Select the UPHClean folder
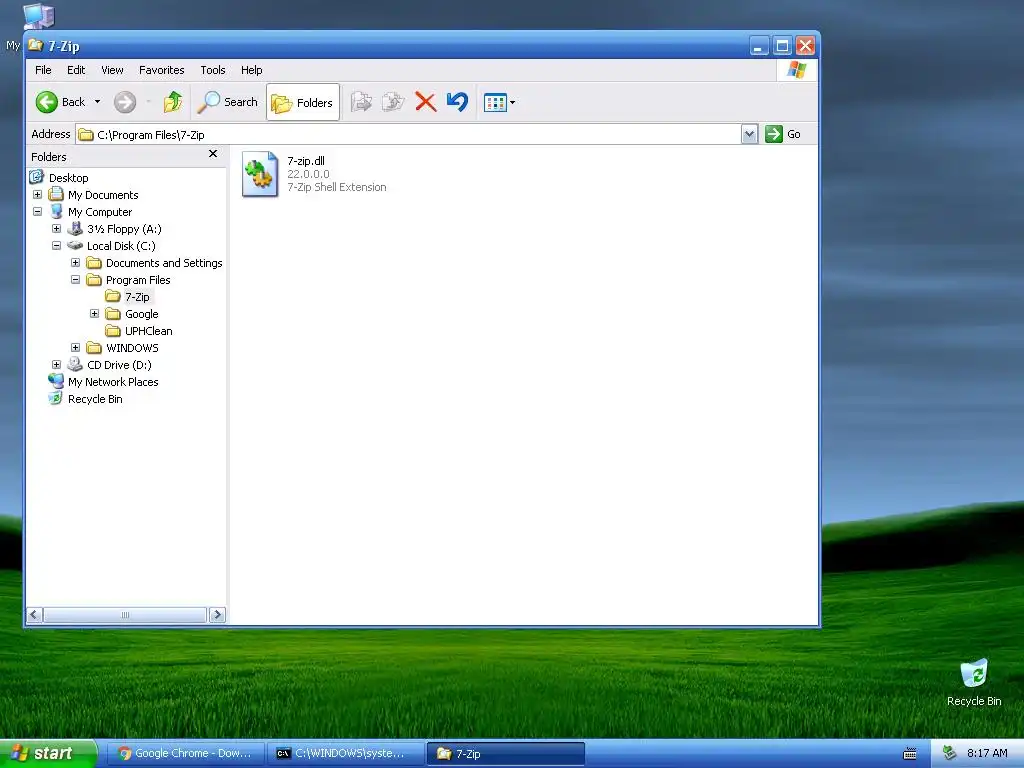The width and height of the screenshot is (1024, 768). pos(148,330)
